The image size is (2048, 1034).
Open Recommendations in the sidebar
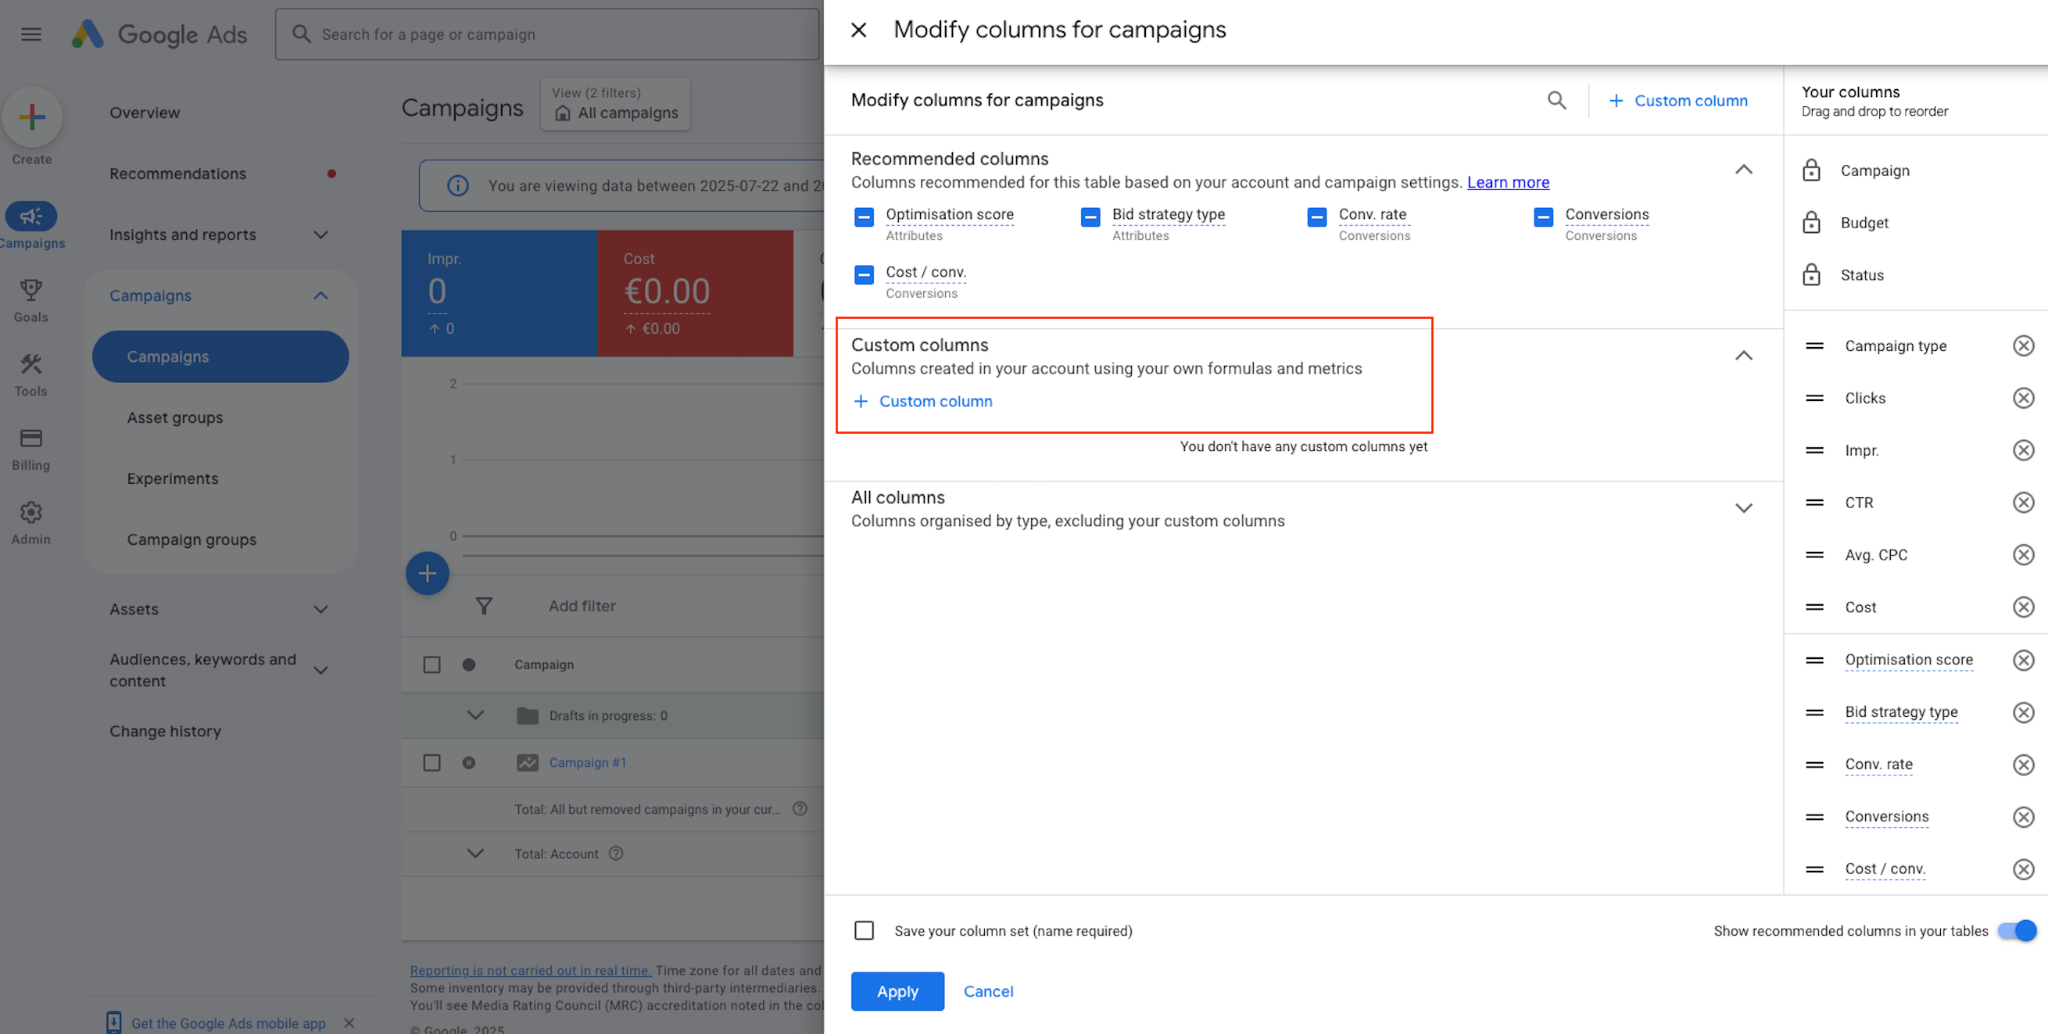(x=178, y=174)
